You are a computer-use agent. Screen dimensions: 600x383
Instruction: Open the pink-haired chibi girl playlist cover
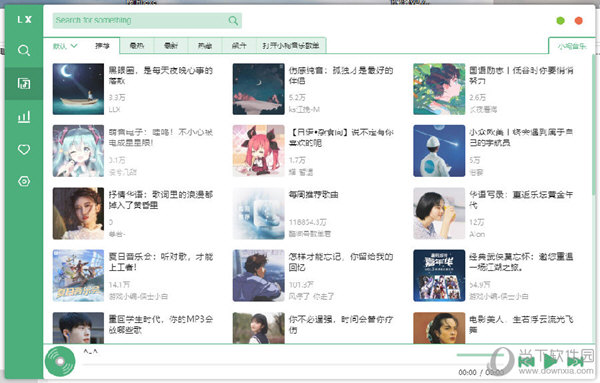click(259, 151)
